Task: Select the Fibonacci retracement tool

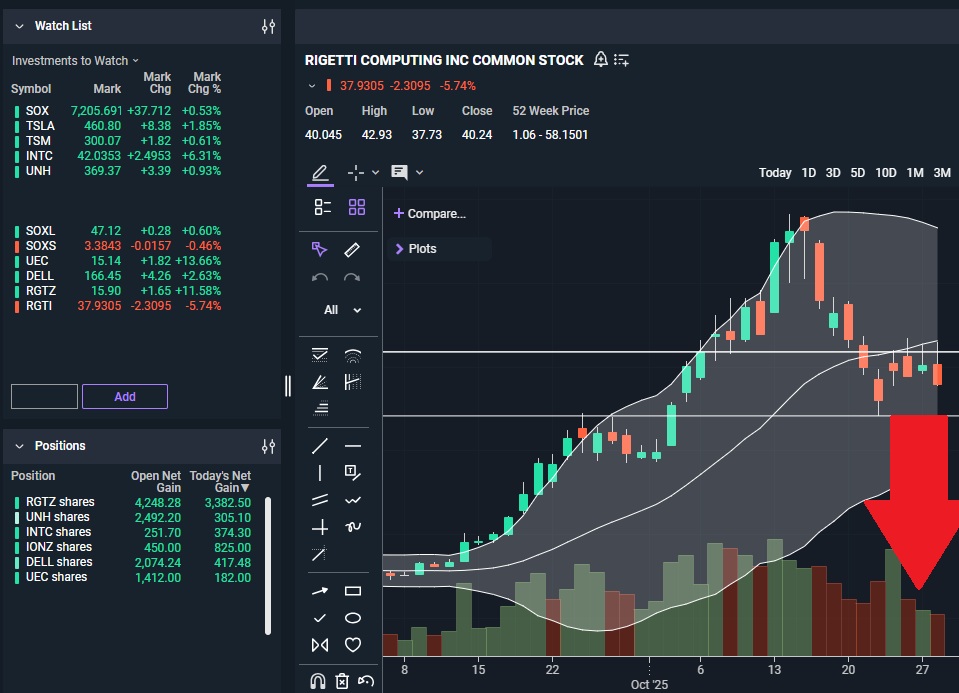Action: click(x=320, y=355)
